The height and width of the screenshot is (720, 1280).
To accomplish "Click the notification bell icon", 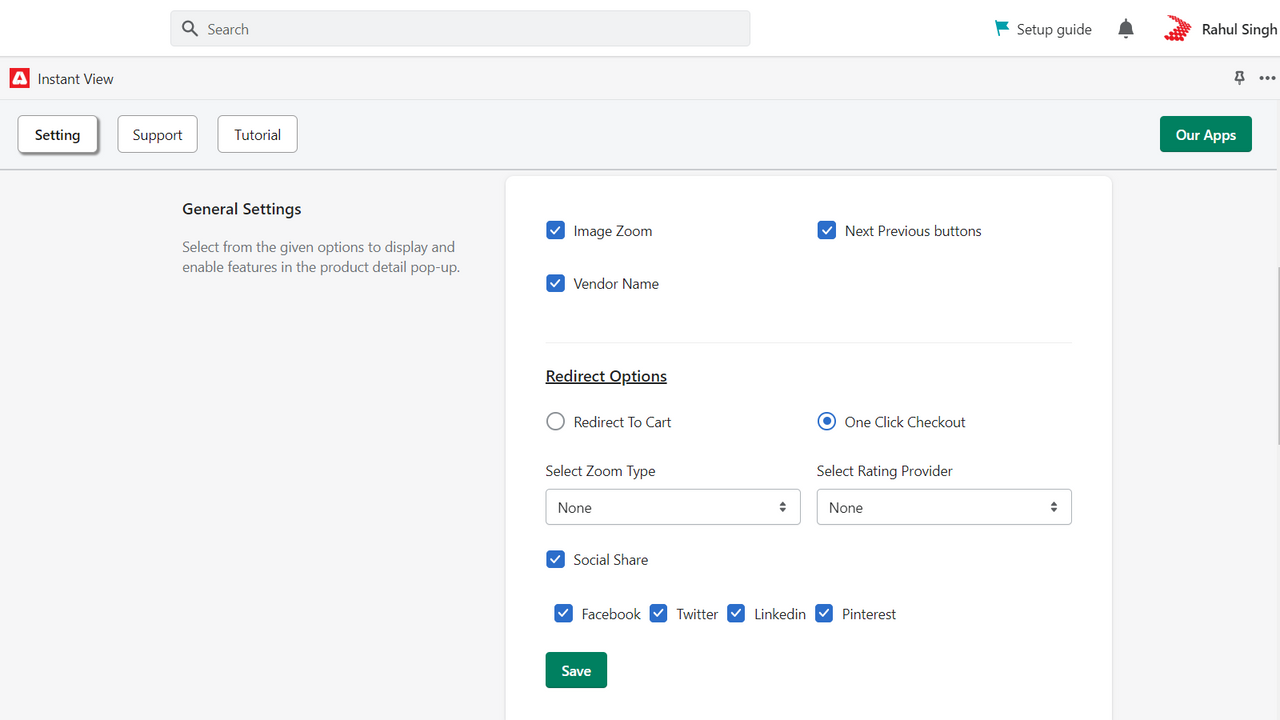I will coord(1126,28).
